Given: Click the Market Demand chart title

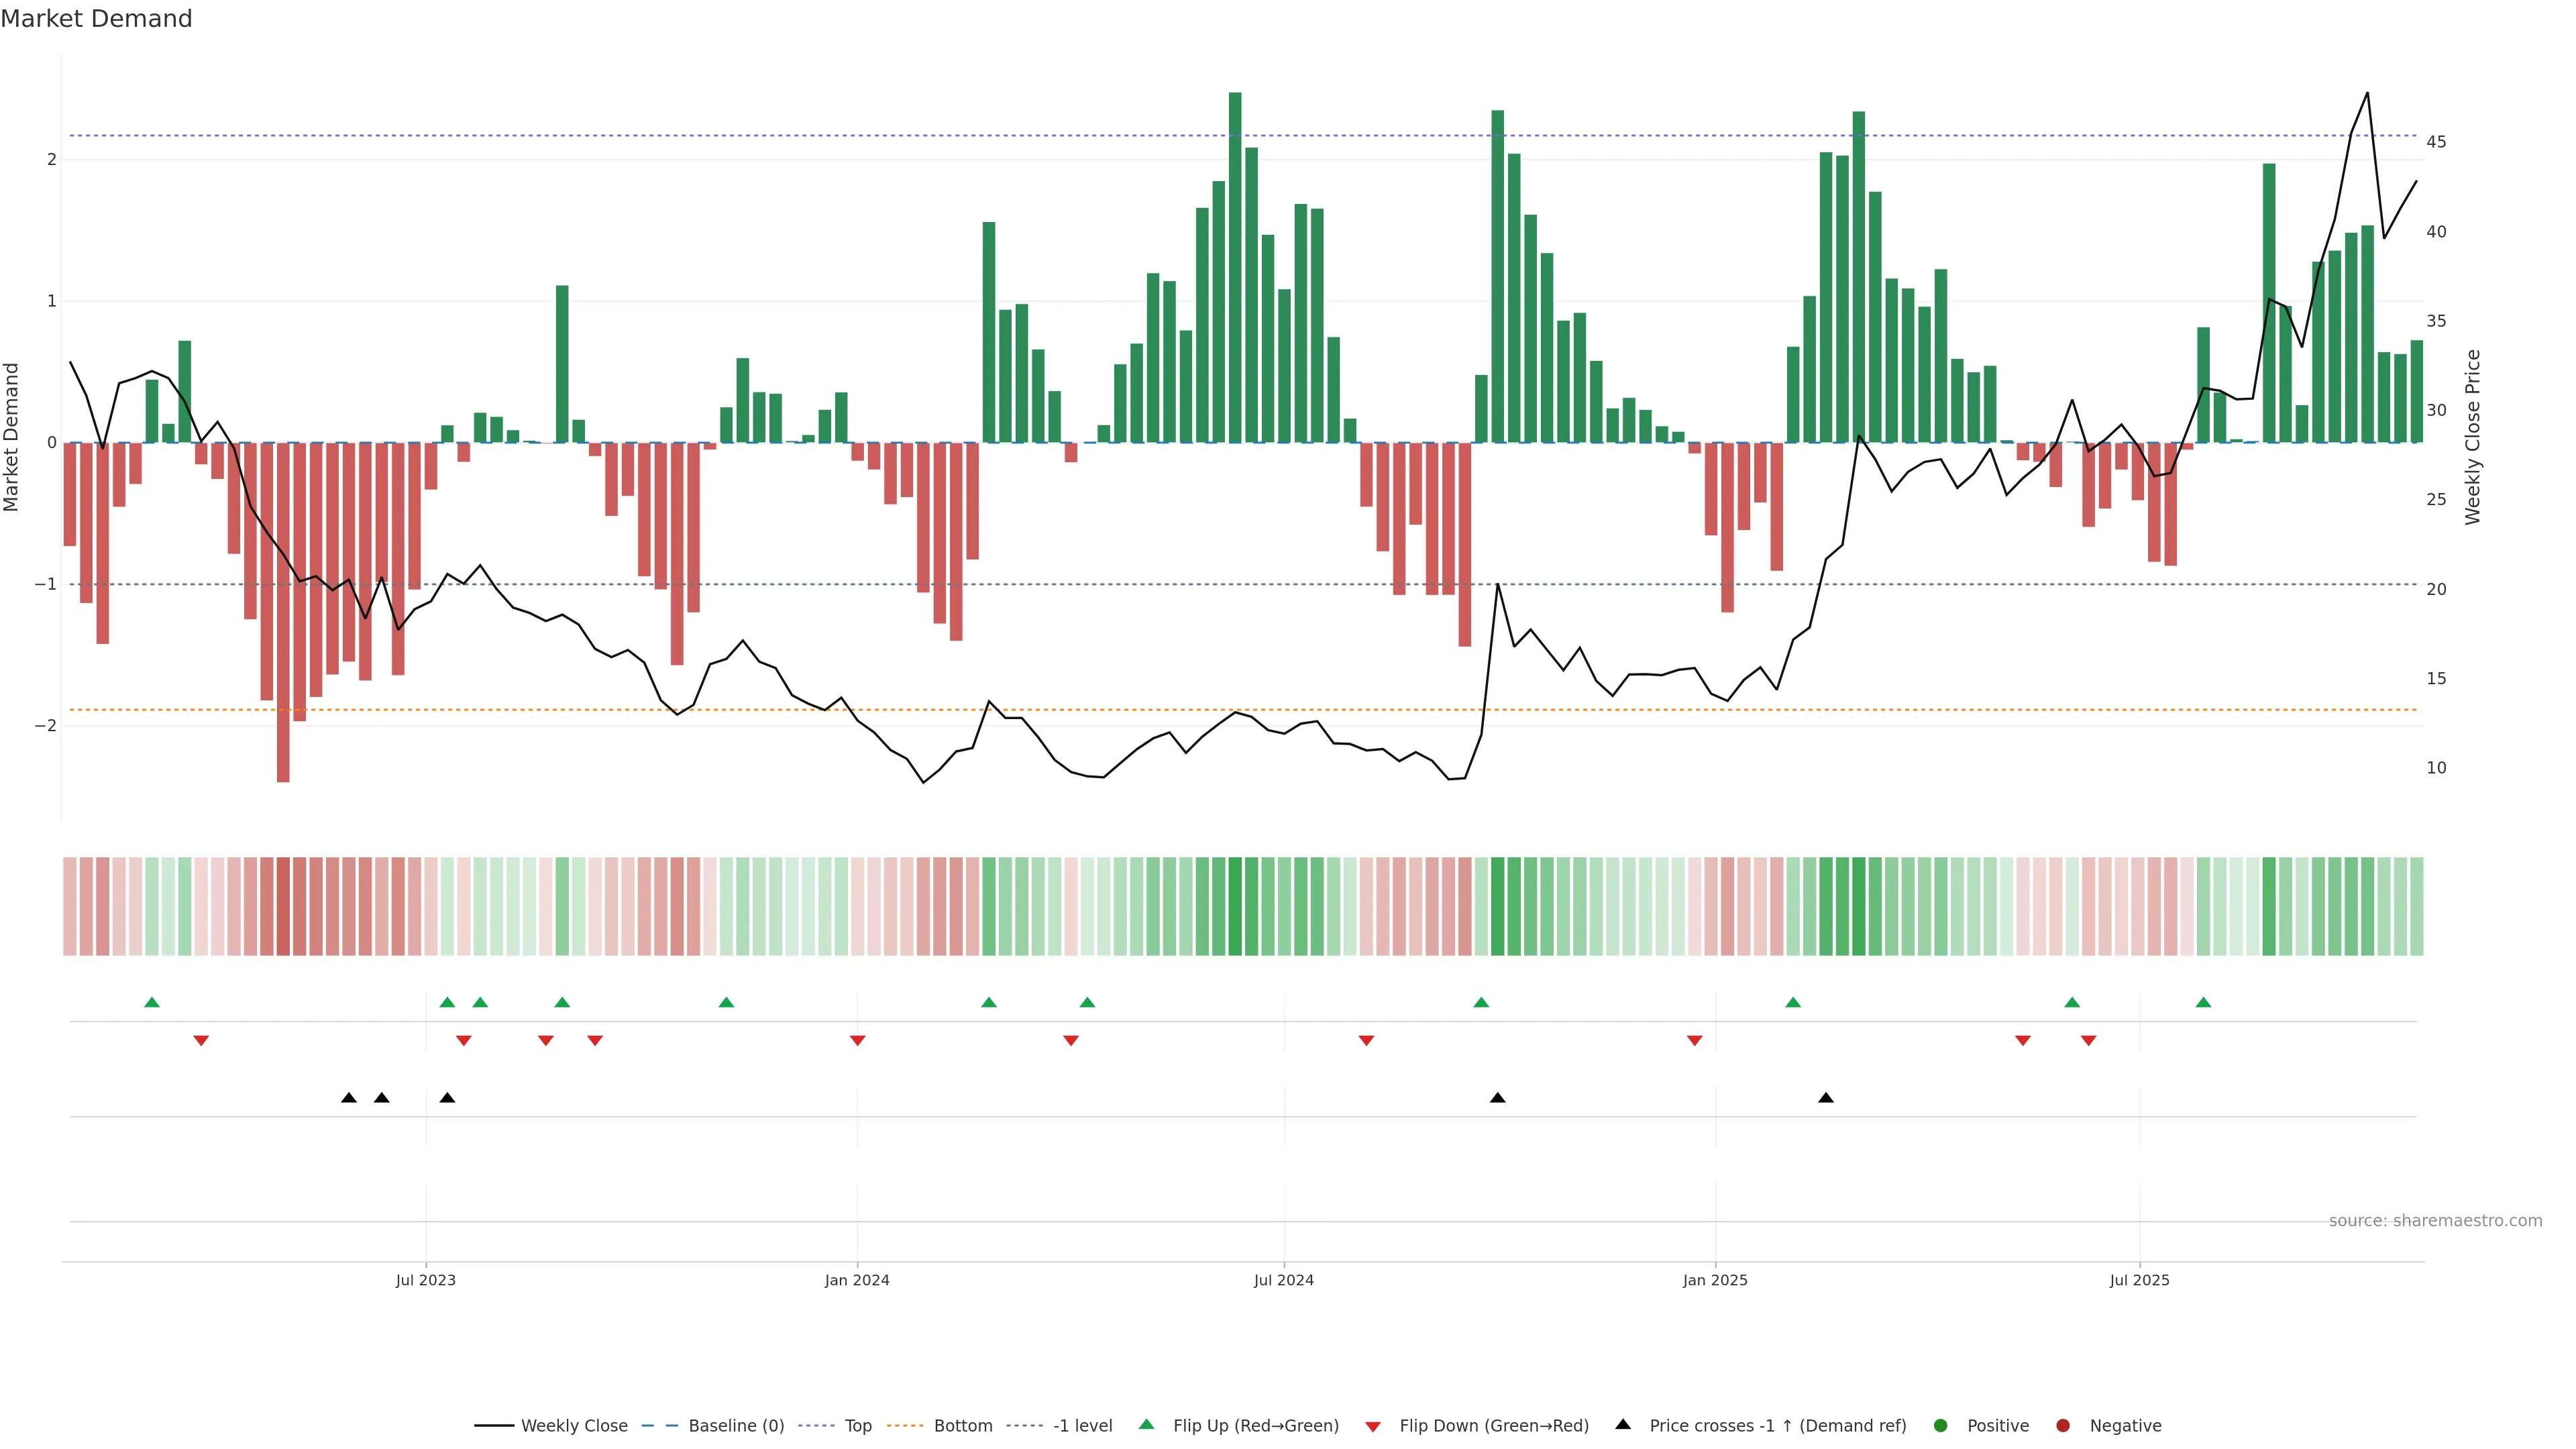Looking at the screenshot, I should [x=96, y=19].
